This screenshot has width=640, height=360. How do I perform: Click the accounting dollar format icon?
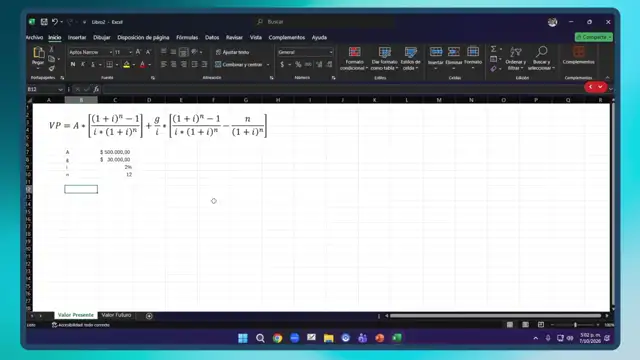tap(282, 64)
